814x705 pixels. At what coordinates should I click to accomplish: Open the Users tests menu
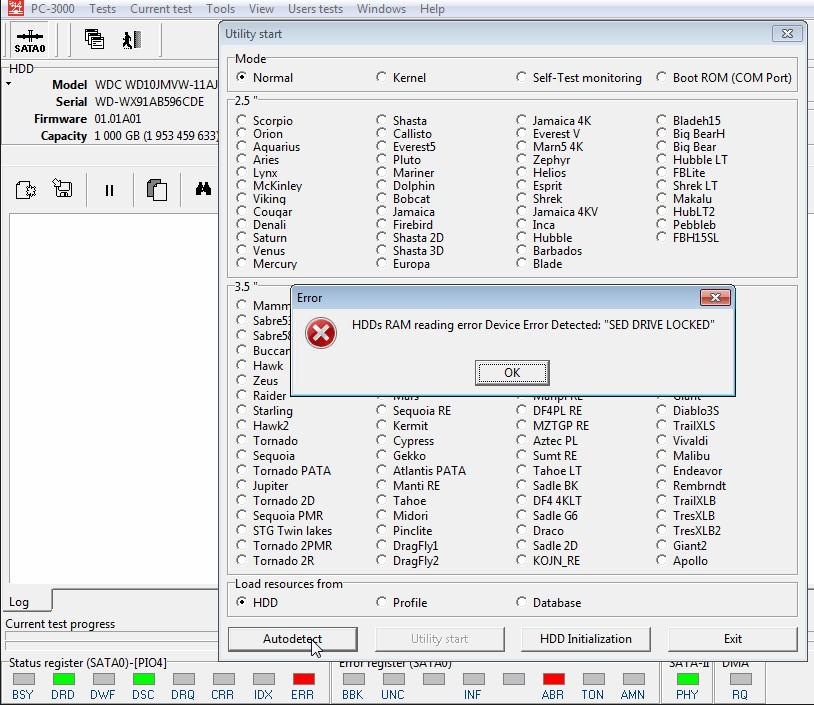point(315,9)
